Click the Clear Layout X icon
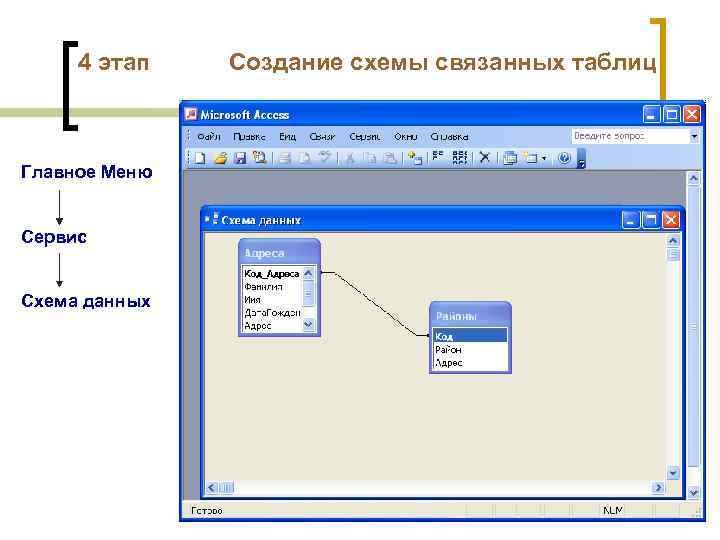 (x=484, y=158)
